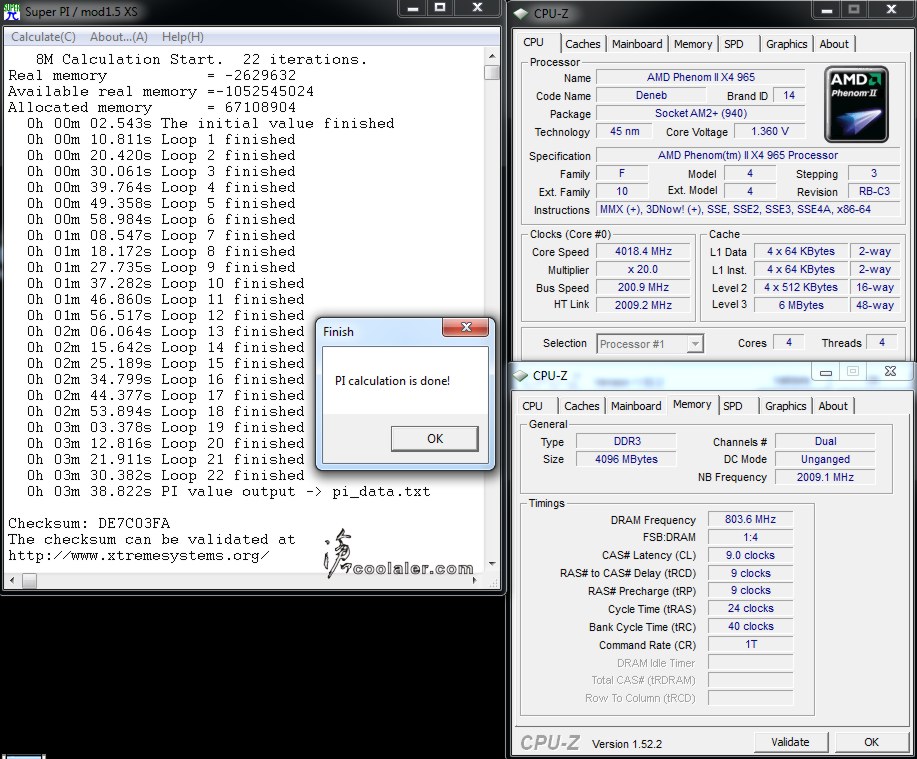Image resolution: width=917 pixels, height=759 pixels.
Task: Click the Code Name value 'Deneb'
Action: (x=651, y=95)
